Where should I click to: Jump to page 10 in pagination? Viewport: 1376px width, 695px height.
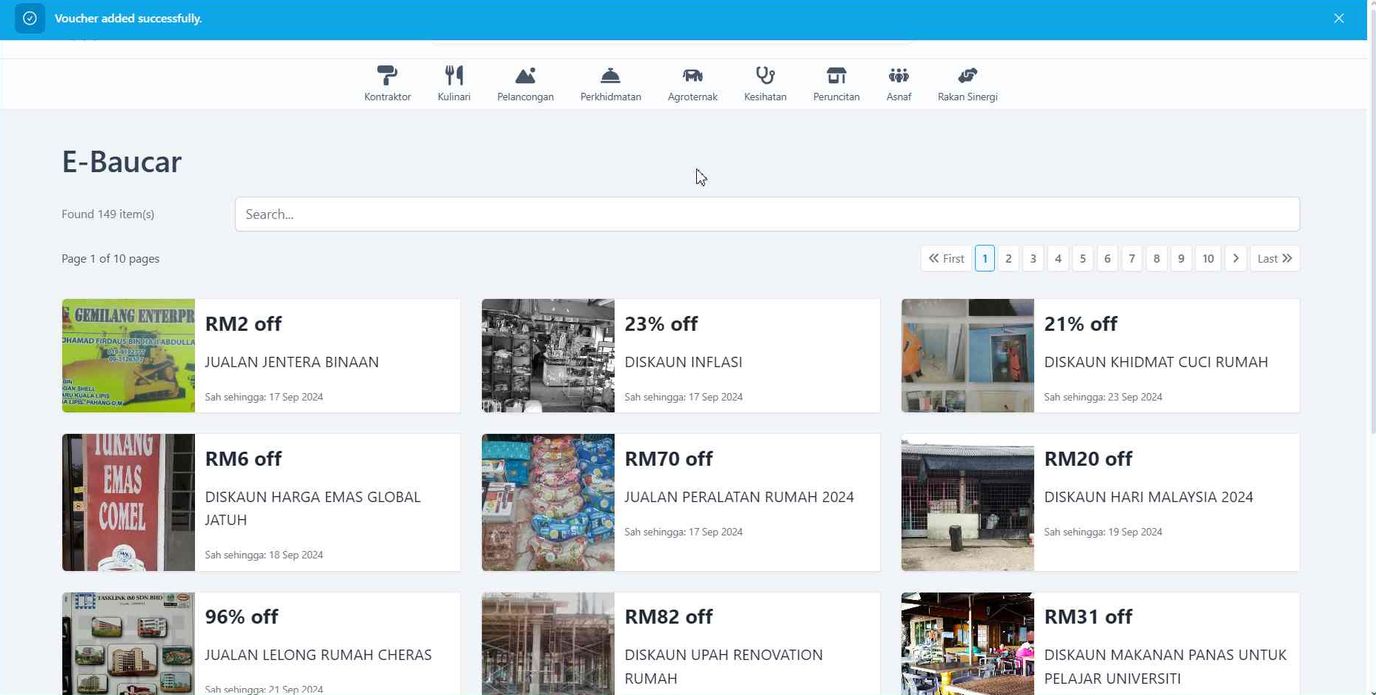(x=1207, y=258)
